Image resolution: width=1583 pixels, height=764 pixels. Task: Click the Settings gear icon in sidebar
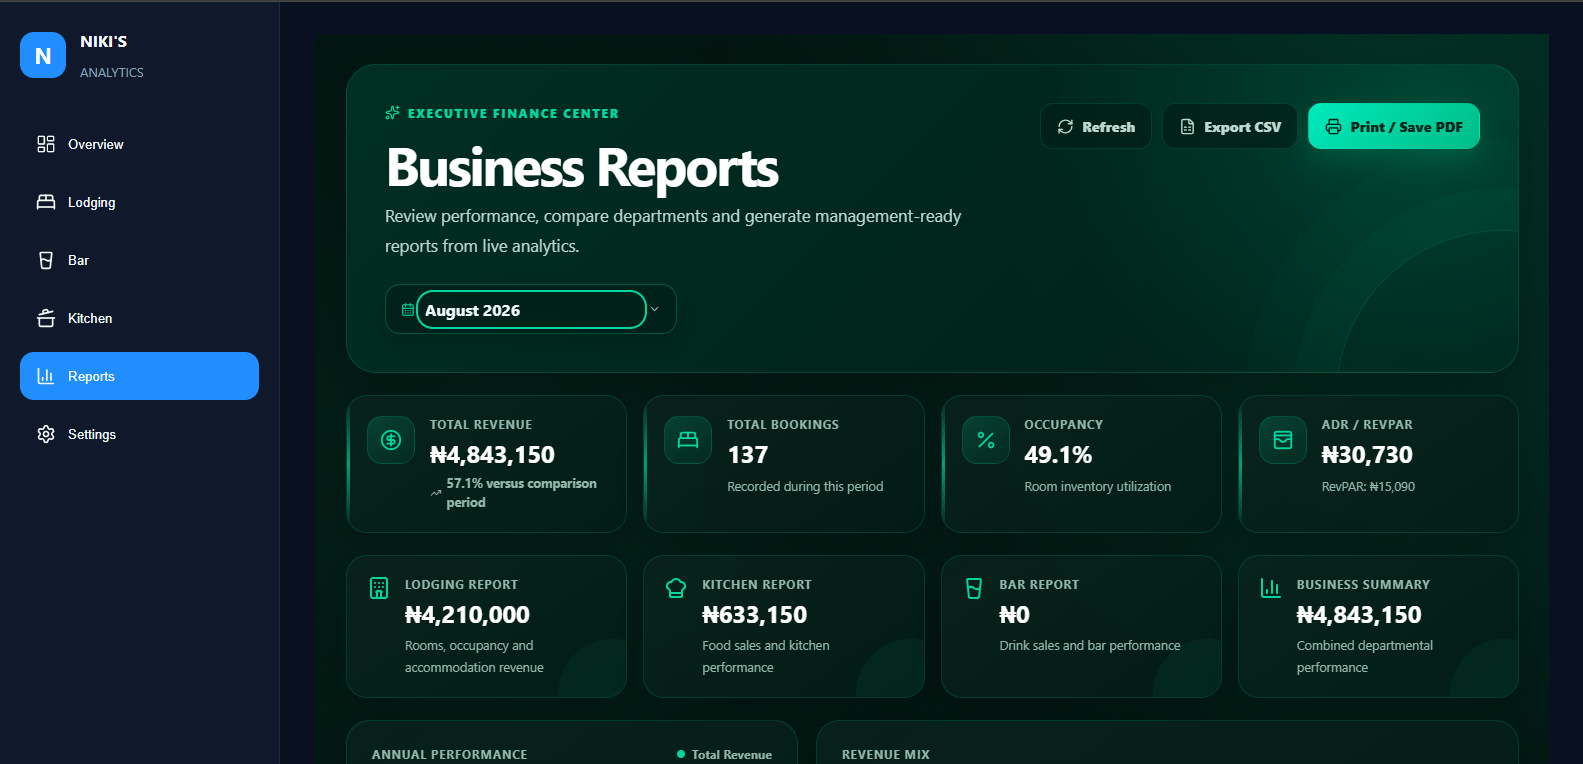46,434
